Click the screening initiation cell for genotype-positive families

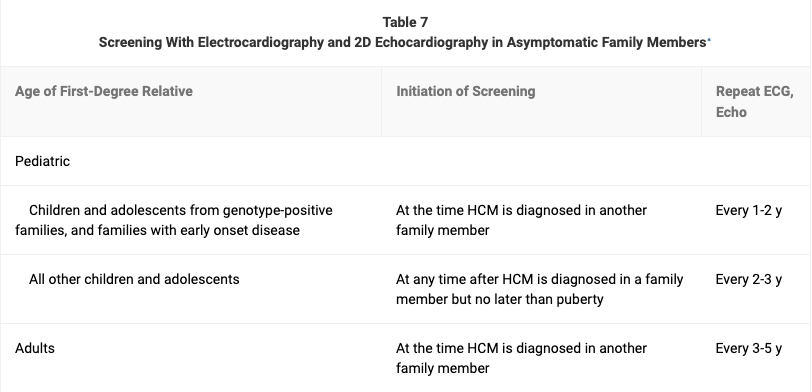click(521, 220)
